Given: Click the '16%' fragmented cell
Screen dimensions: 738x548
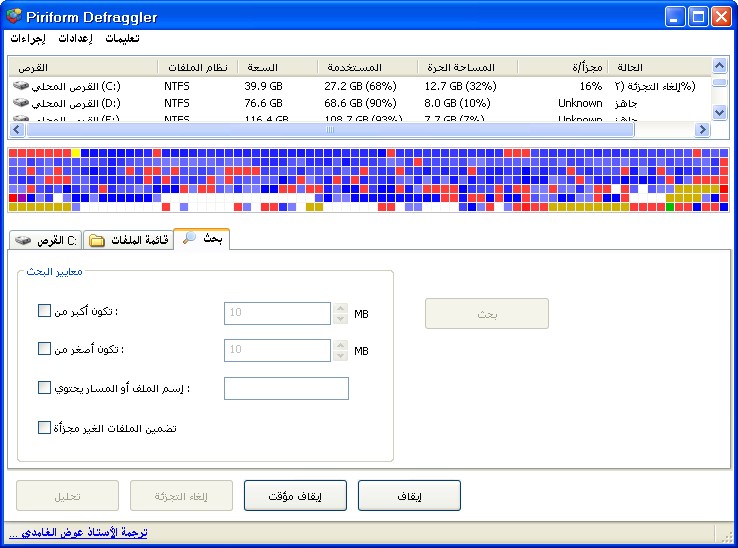Looking at the screenshot, I should (591, 86).
